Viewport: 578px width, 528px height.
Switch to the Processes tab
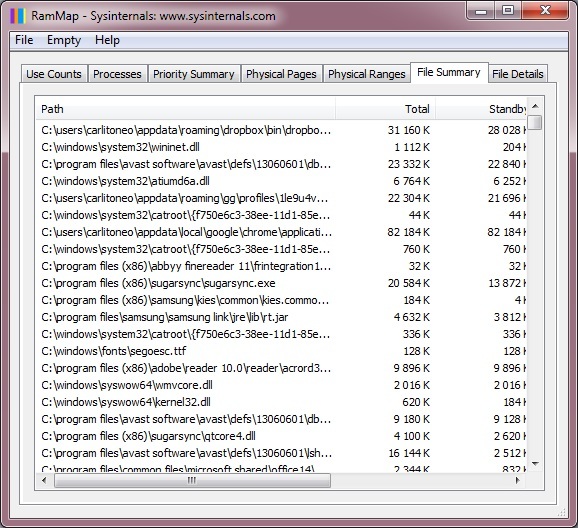[117, 74]
